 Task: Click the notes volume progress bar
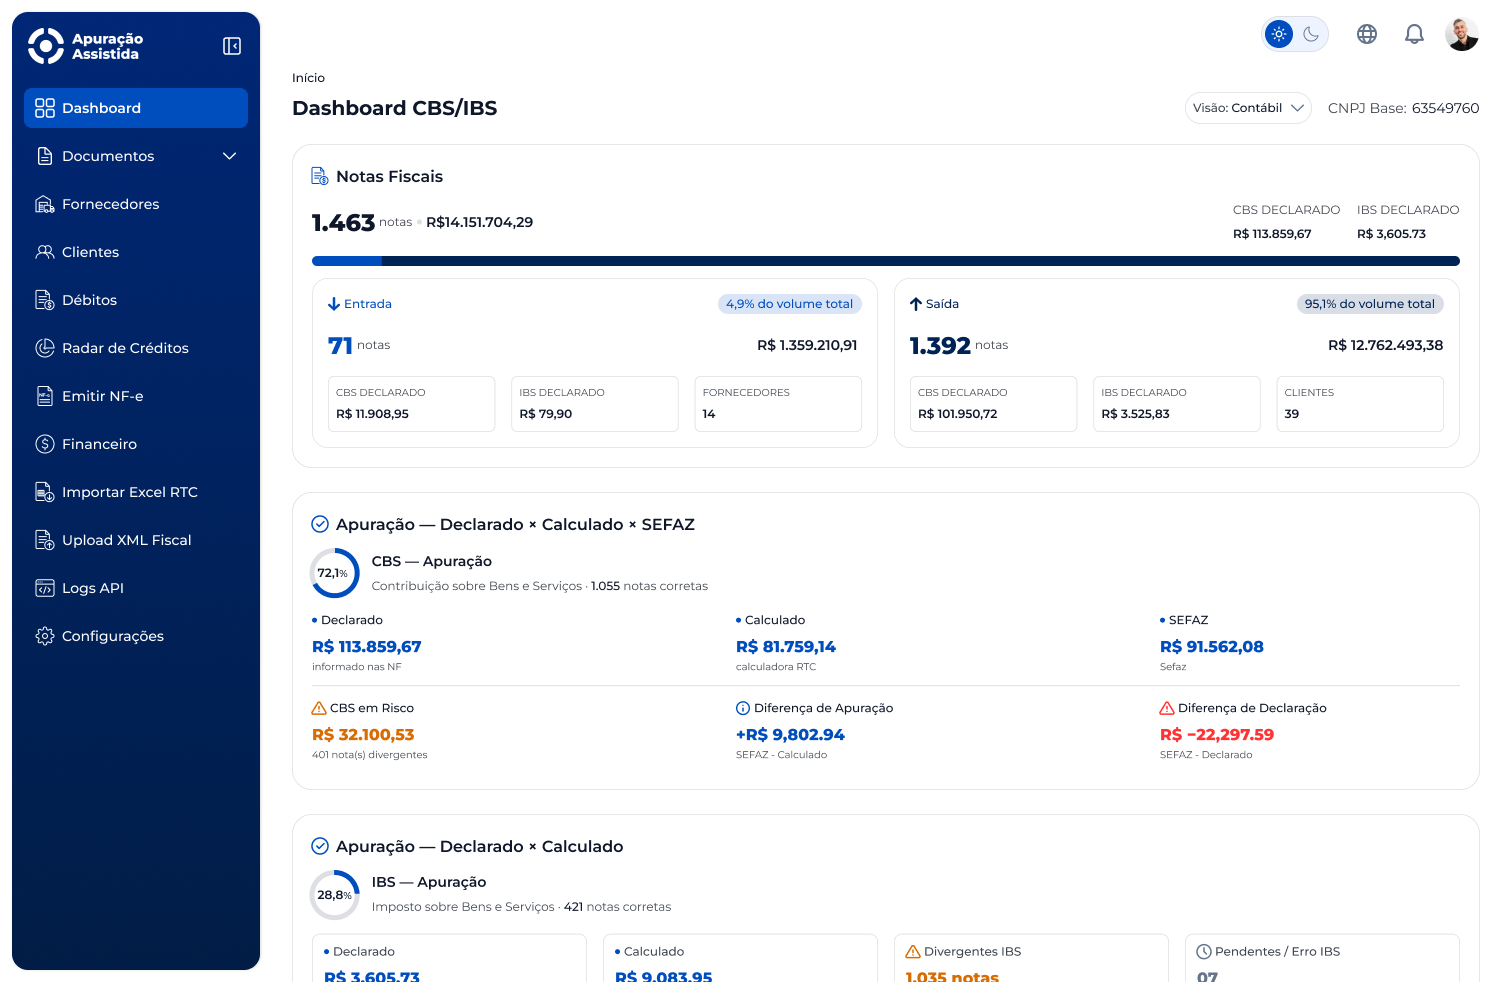coord(885,261)
